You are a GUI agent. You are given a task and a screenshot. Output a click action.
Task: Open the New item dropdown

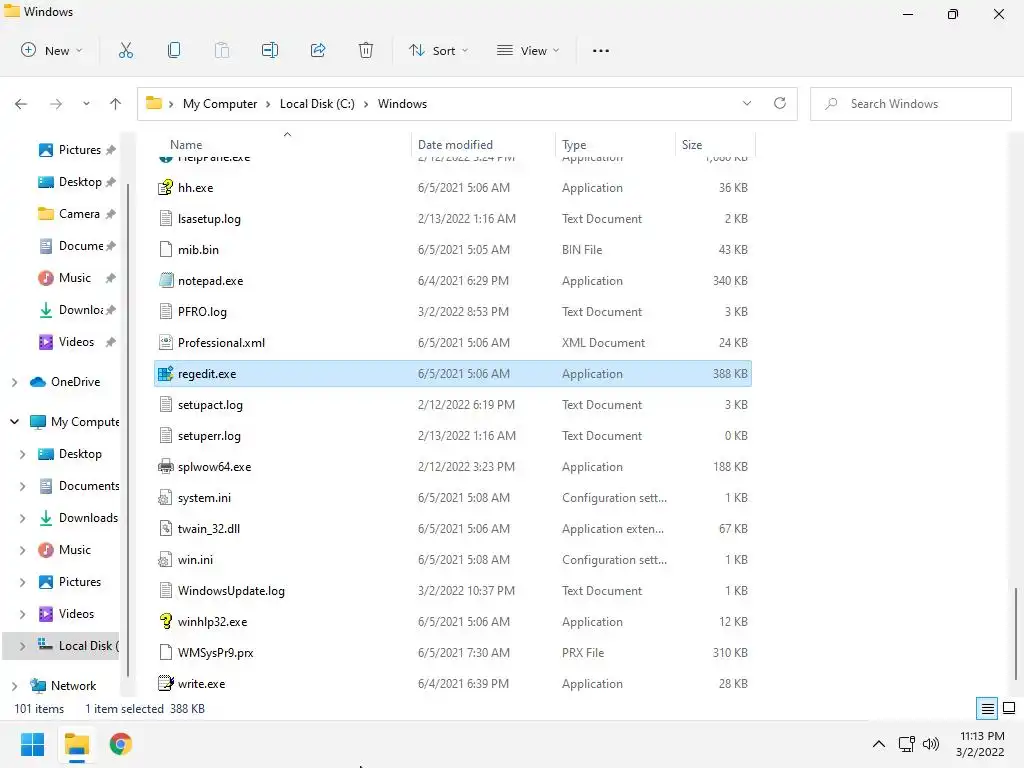[x=52, y=50]
